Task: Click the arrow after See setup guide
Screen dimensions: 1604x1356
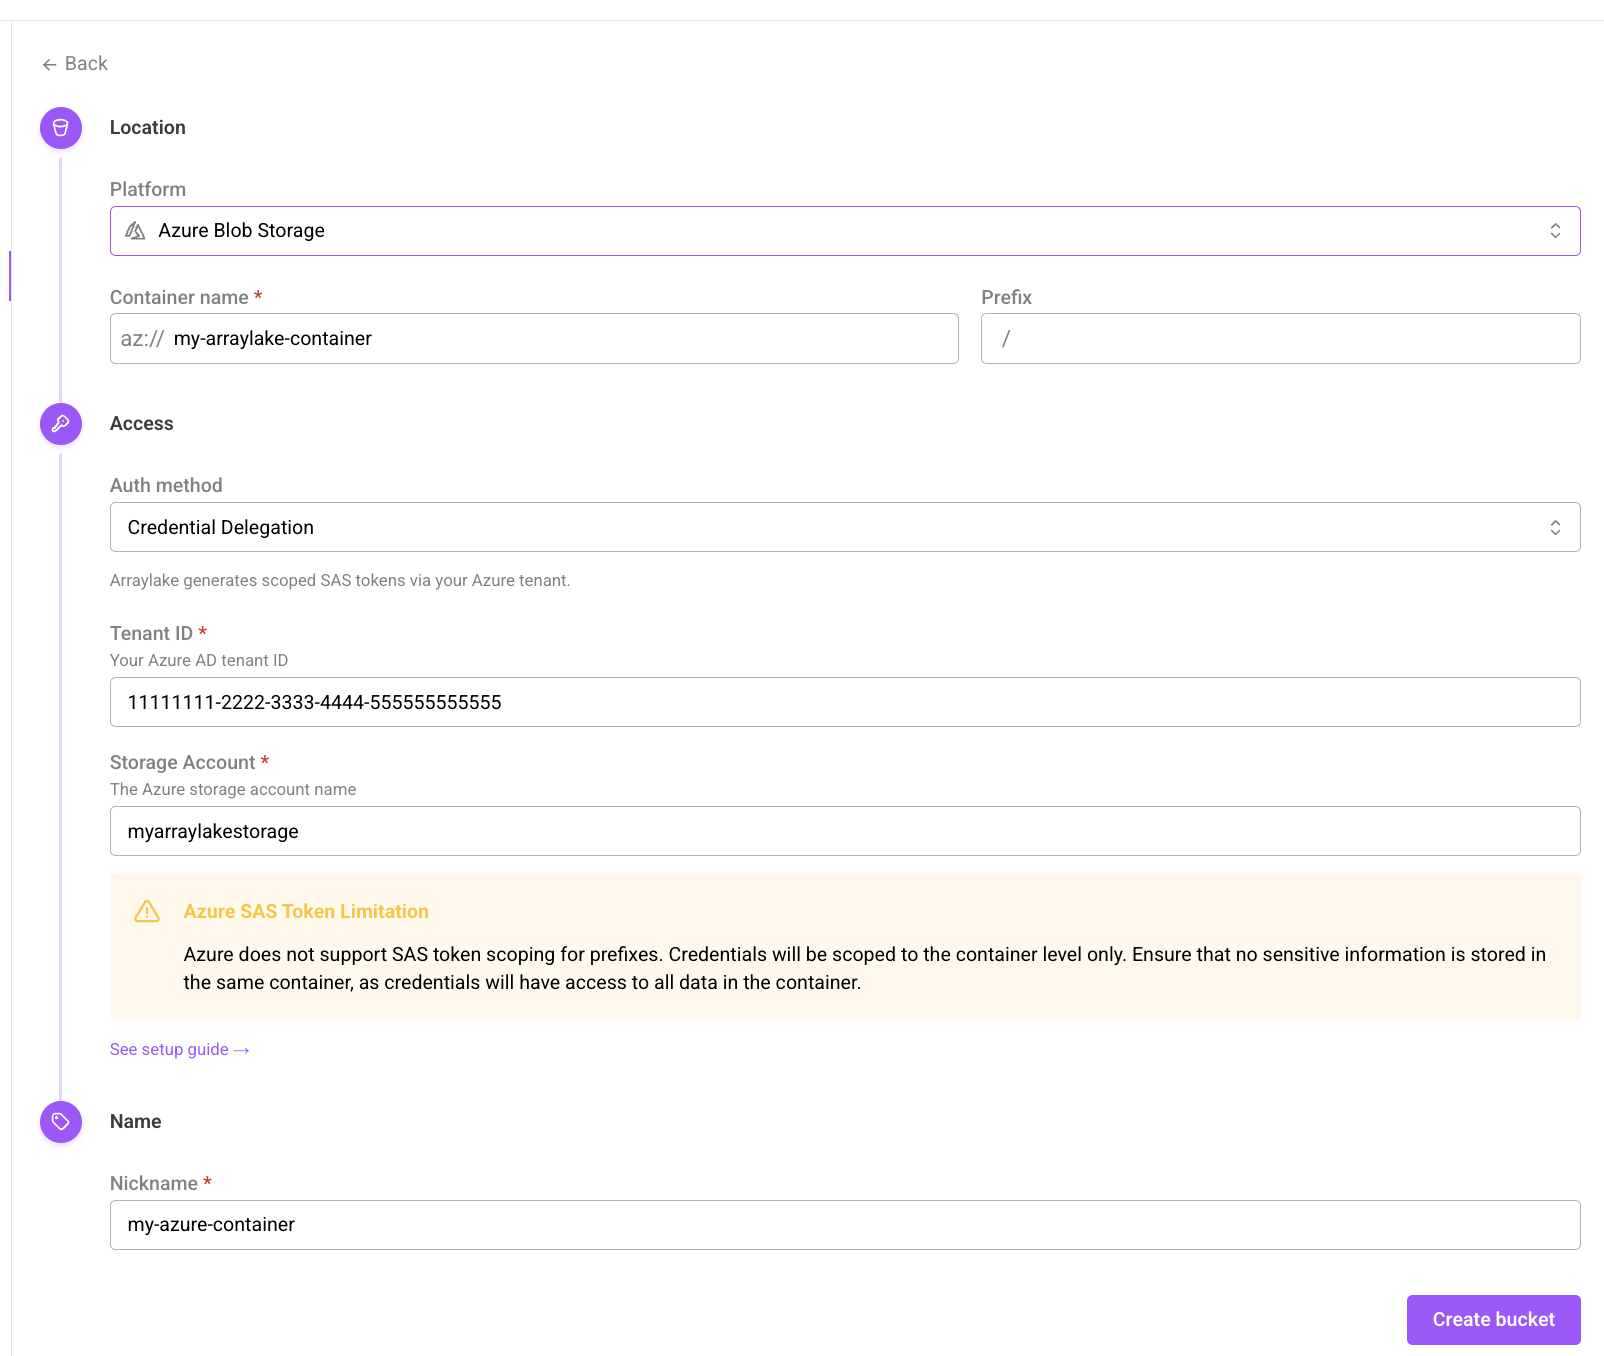Action: (x=241, y=1050)
